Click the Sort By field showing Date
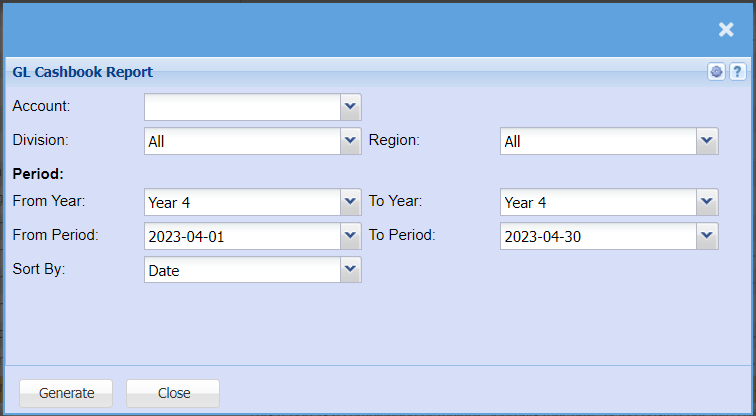Screen dimensions: 756x416 (242, 270)
